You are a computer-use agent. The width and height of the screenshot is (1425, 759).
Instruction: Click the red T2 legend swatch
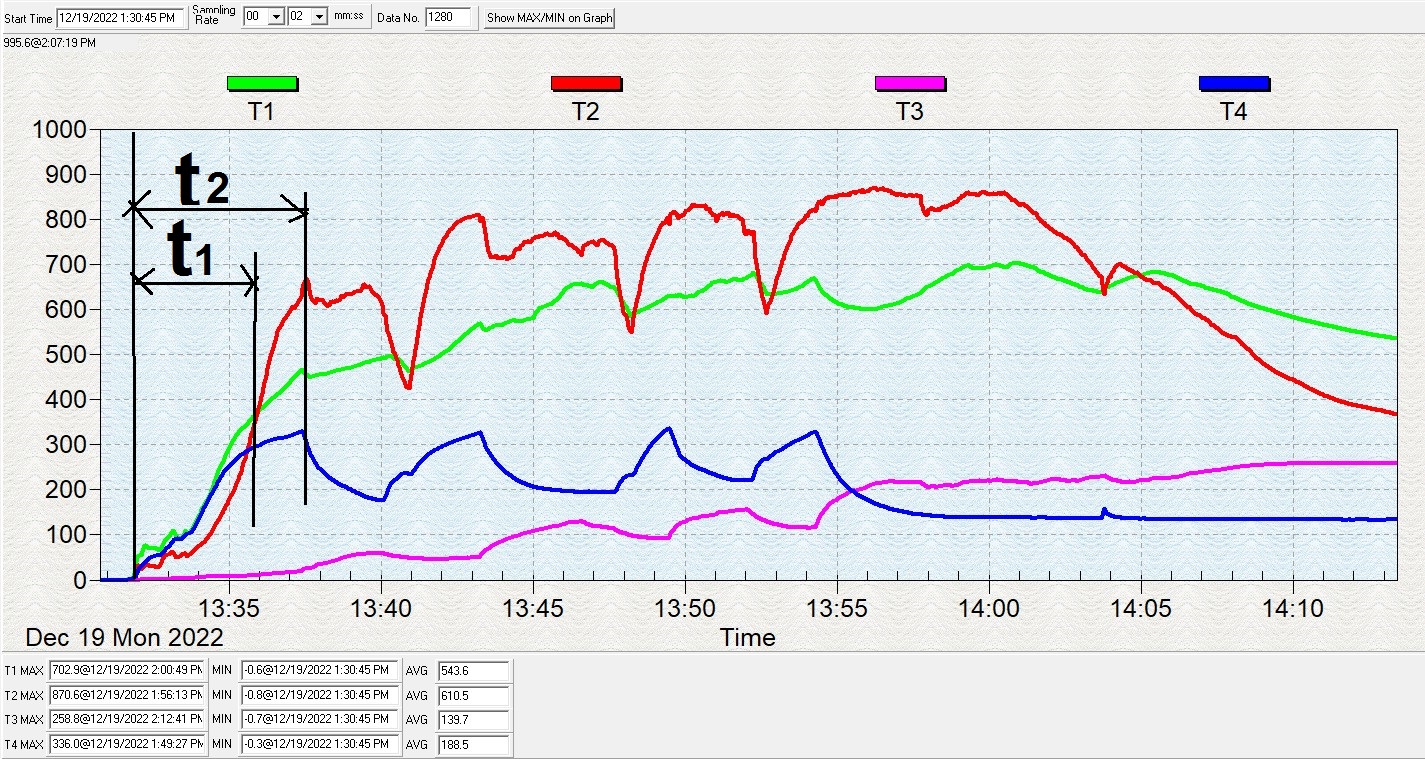click(x=586, y=84)
